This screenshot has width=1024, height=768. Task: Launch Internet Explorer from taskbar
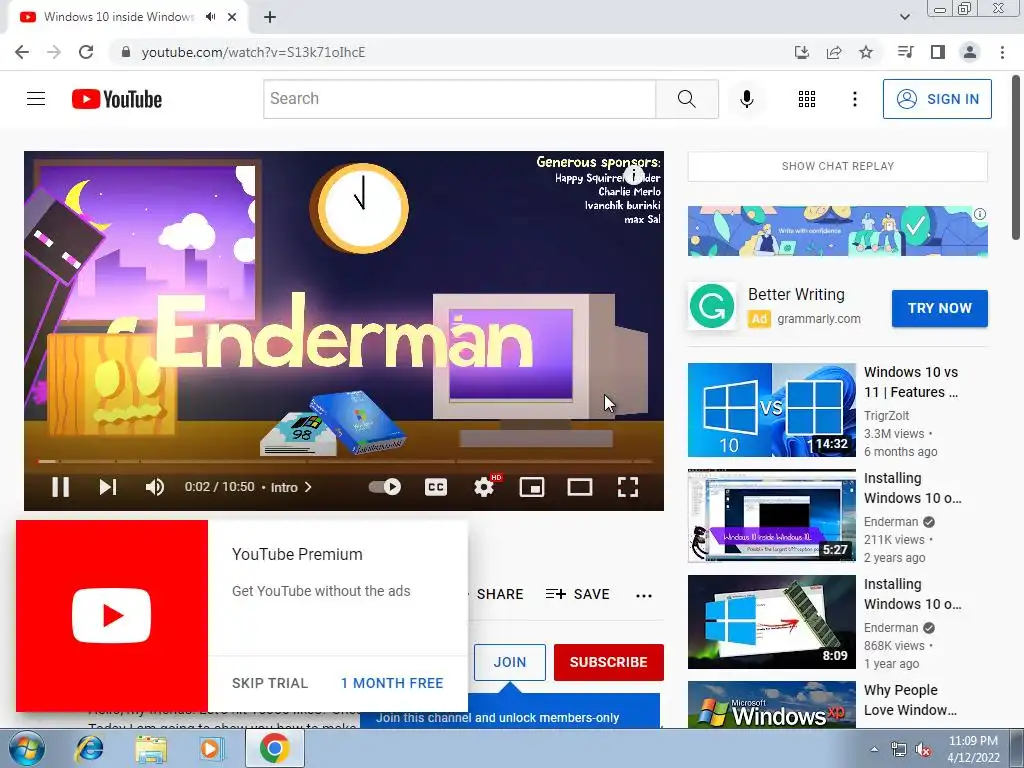tap(89, 748)
